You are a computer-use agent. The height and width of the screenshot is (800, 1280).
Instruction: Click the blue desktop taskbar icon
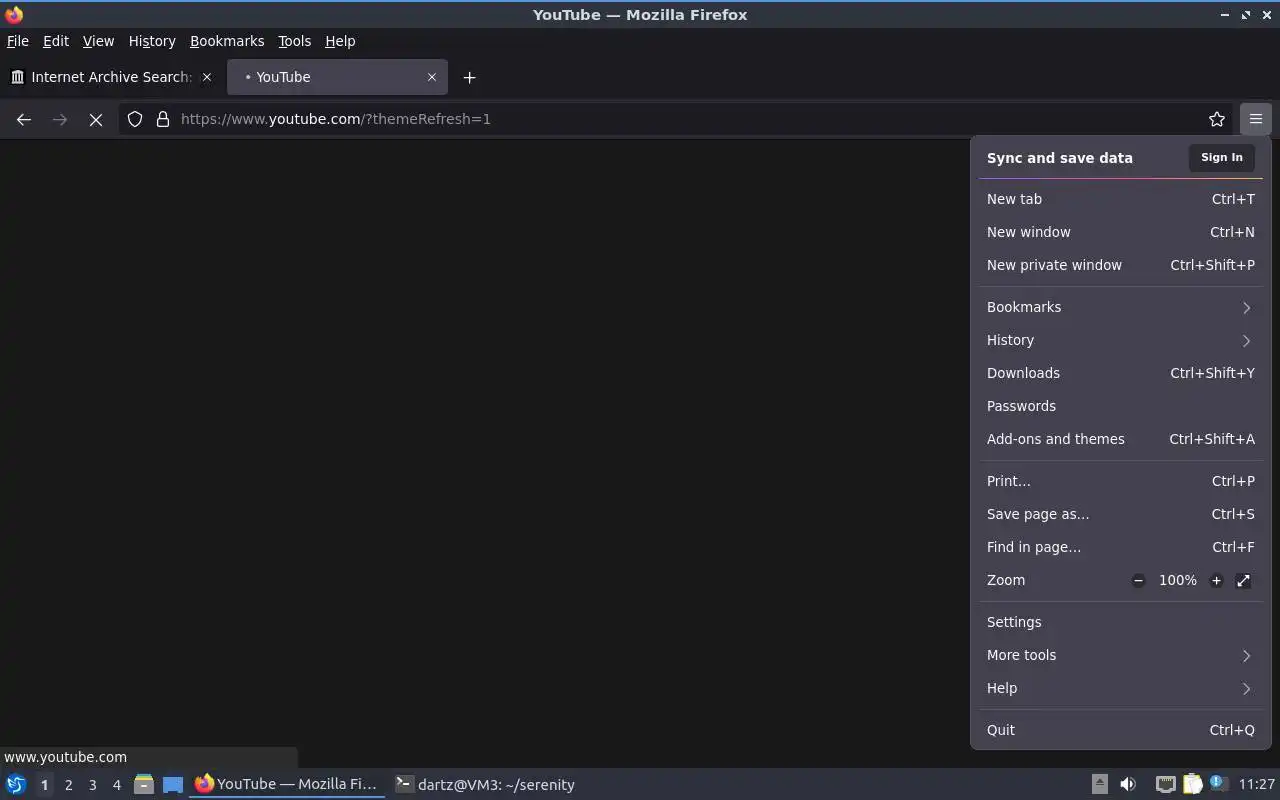click(173, 784)
